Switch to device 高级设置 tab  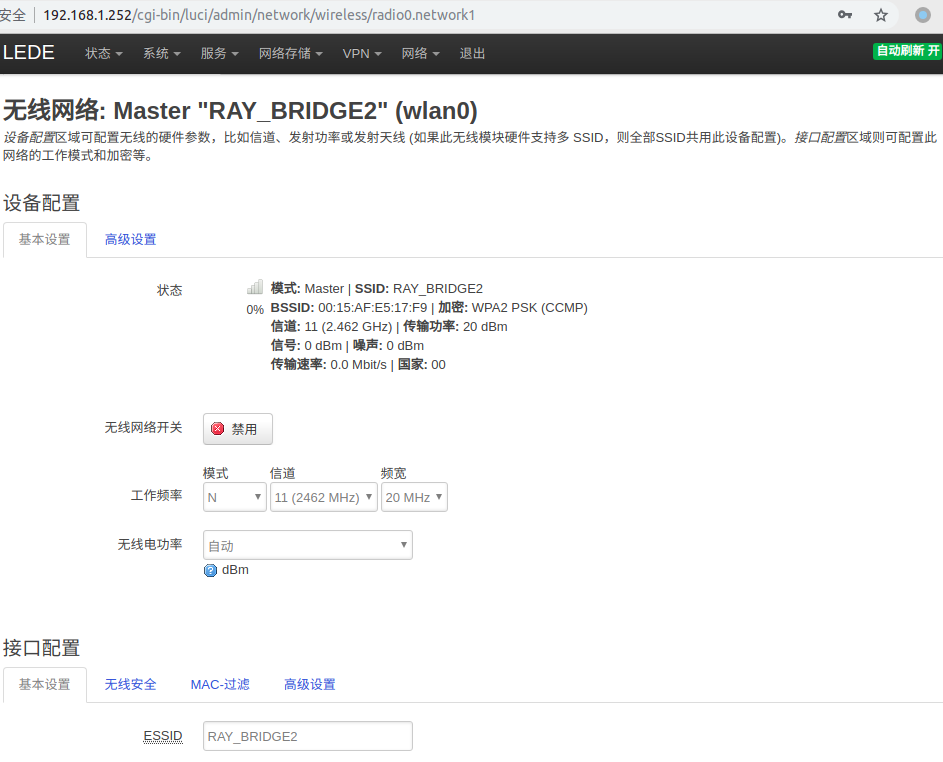(x=130, y=240)
